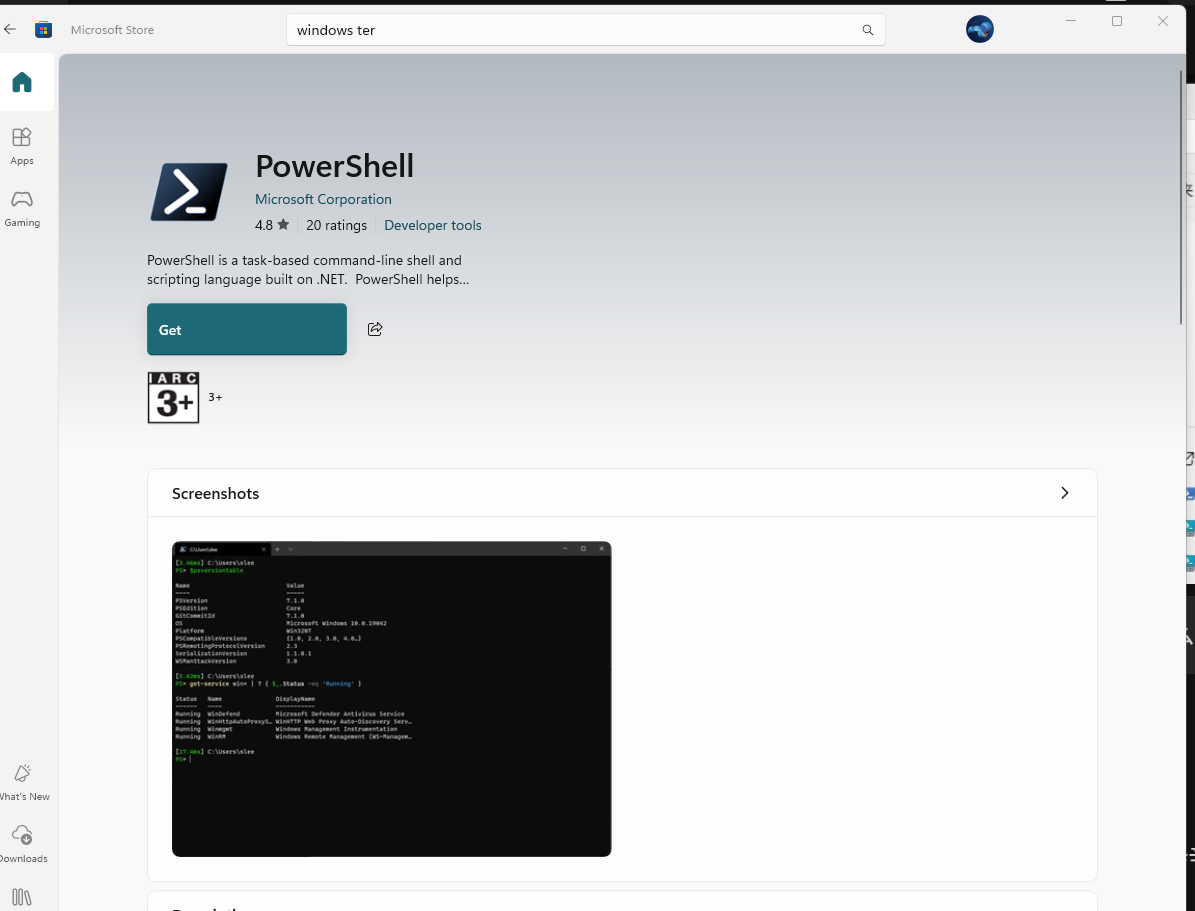Open the Microsoft Corporation publisher link
The width and height of the screenshot is (1195, 911).
pos(323,199)
